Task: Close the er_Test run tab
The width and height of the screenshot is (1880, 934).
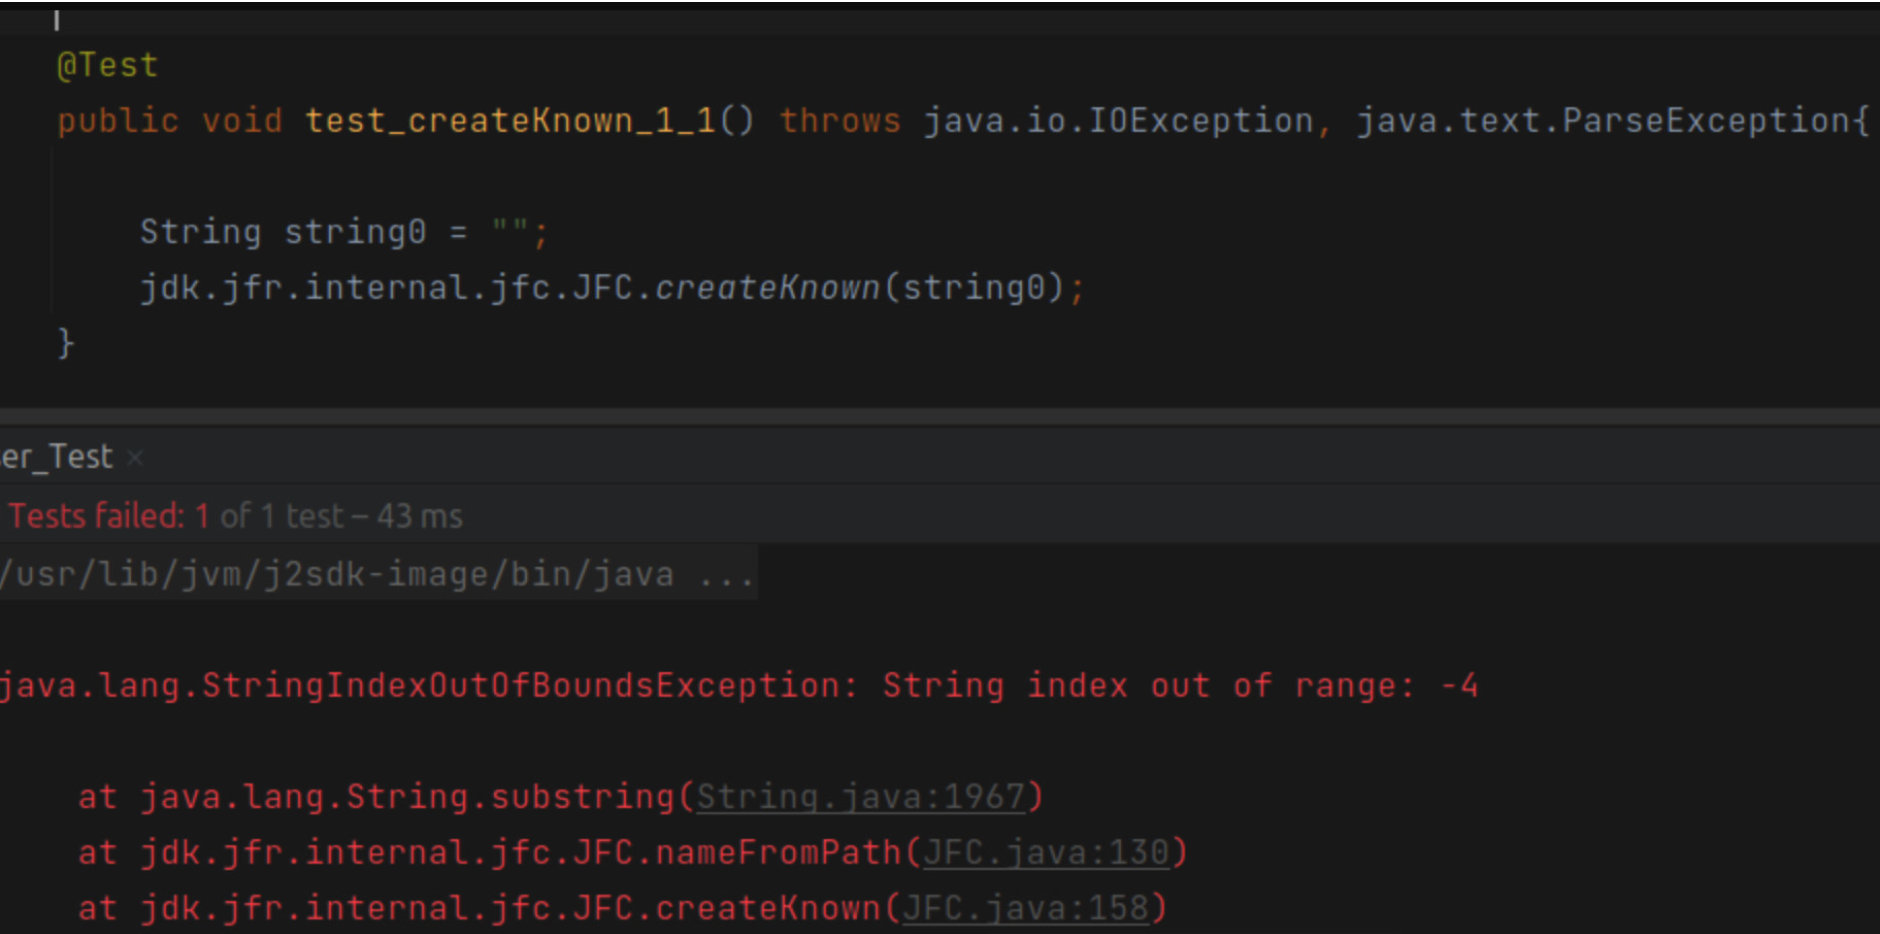Action: click(135, 458)
